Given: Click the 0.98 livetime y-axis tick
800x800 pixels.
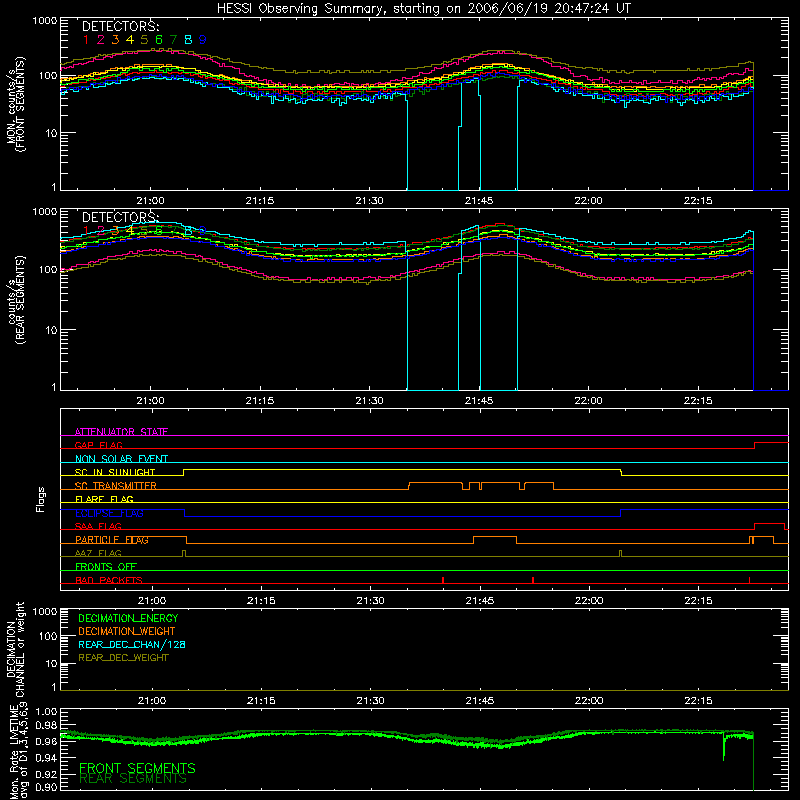Looking at the screenshot, I should coord(46,726).
